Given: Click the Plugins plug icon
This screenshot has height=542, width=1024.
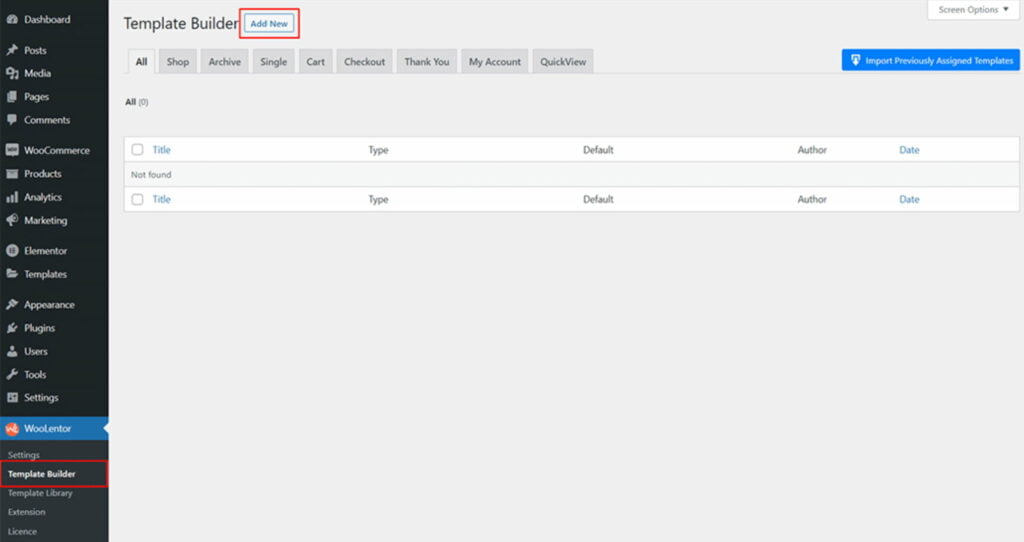Looking at the screenshot, I should [x=12, y=328].
